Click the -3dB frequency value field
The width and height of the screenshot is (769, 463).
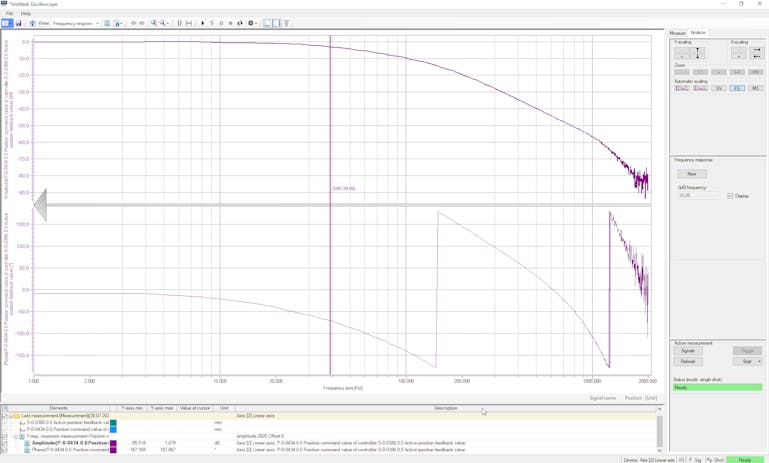point(697,196)
